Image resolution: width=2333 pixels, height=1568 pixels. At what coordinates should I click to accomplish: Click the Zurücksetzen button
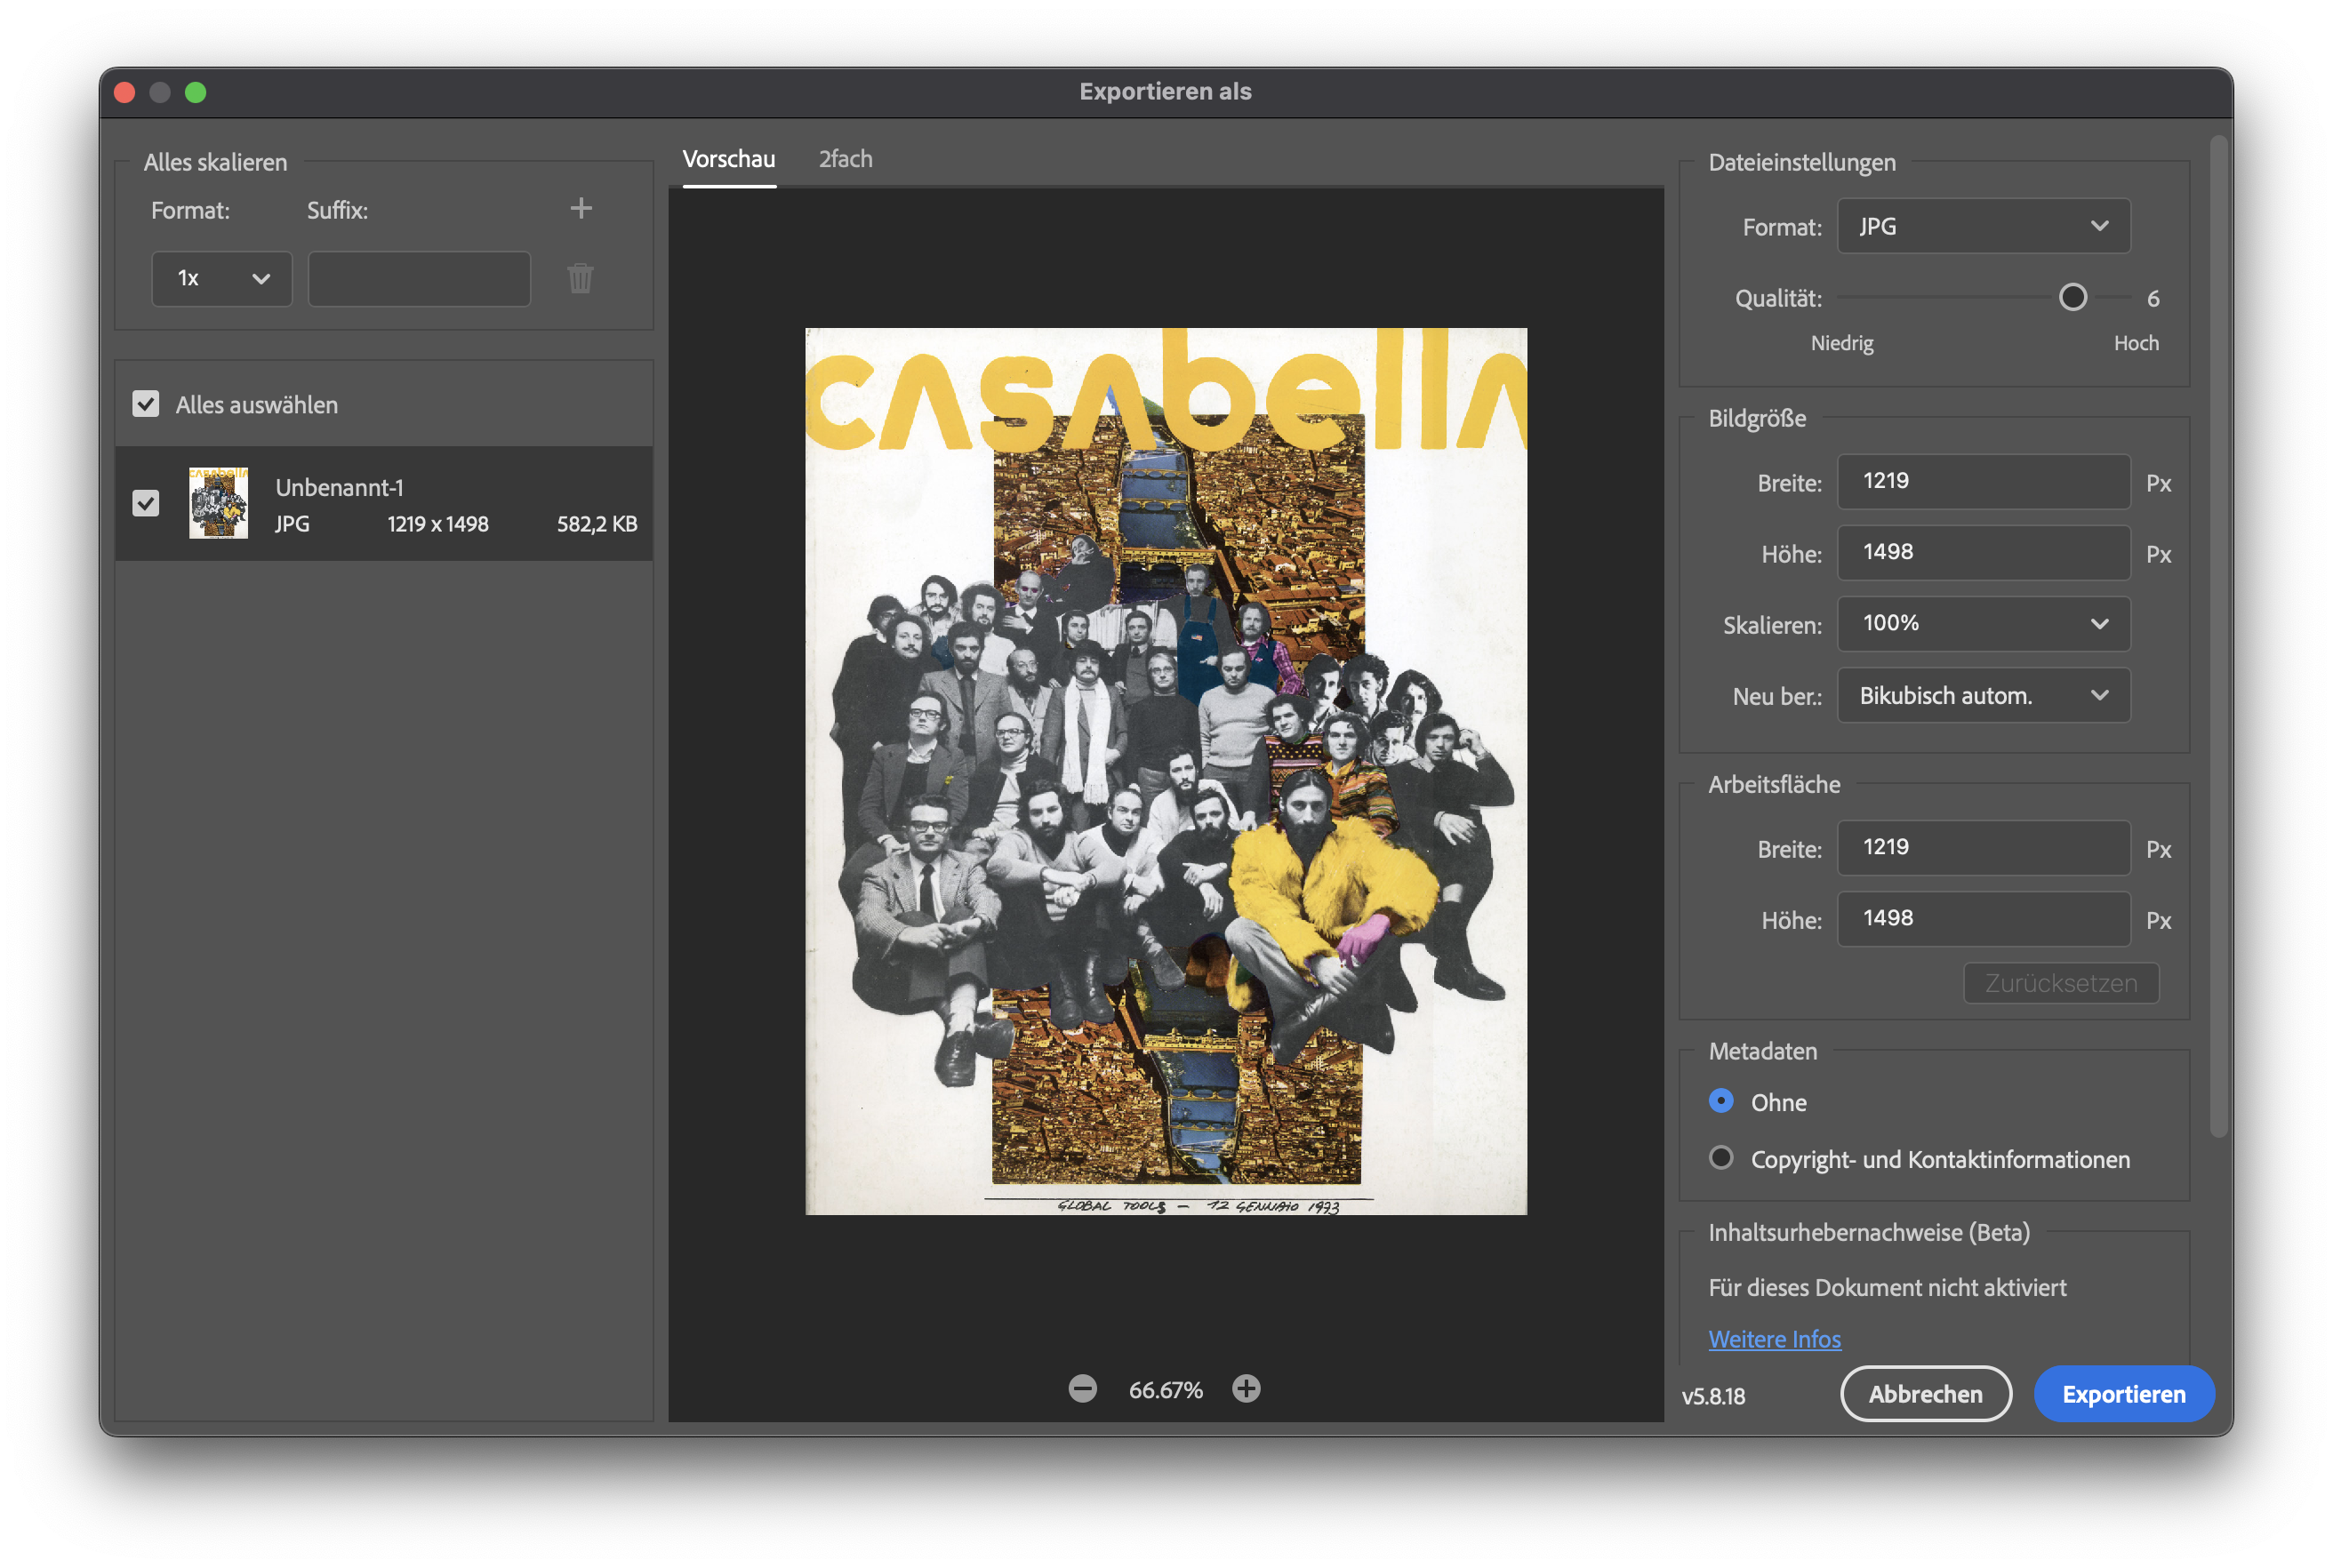[2061, 983]
